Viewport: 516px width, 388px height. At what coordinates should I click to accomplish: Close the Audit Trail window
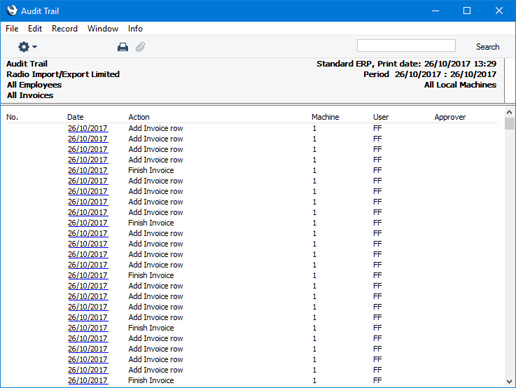[499, 11]
